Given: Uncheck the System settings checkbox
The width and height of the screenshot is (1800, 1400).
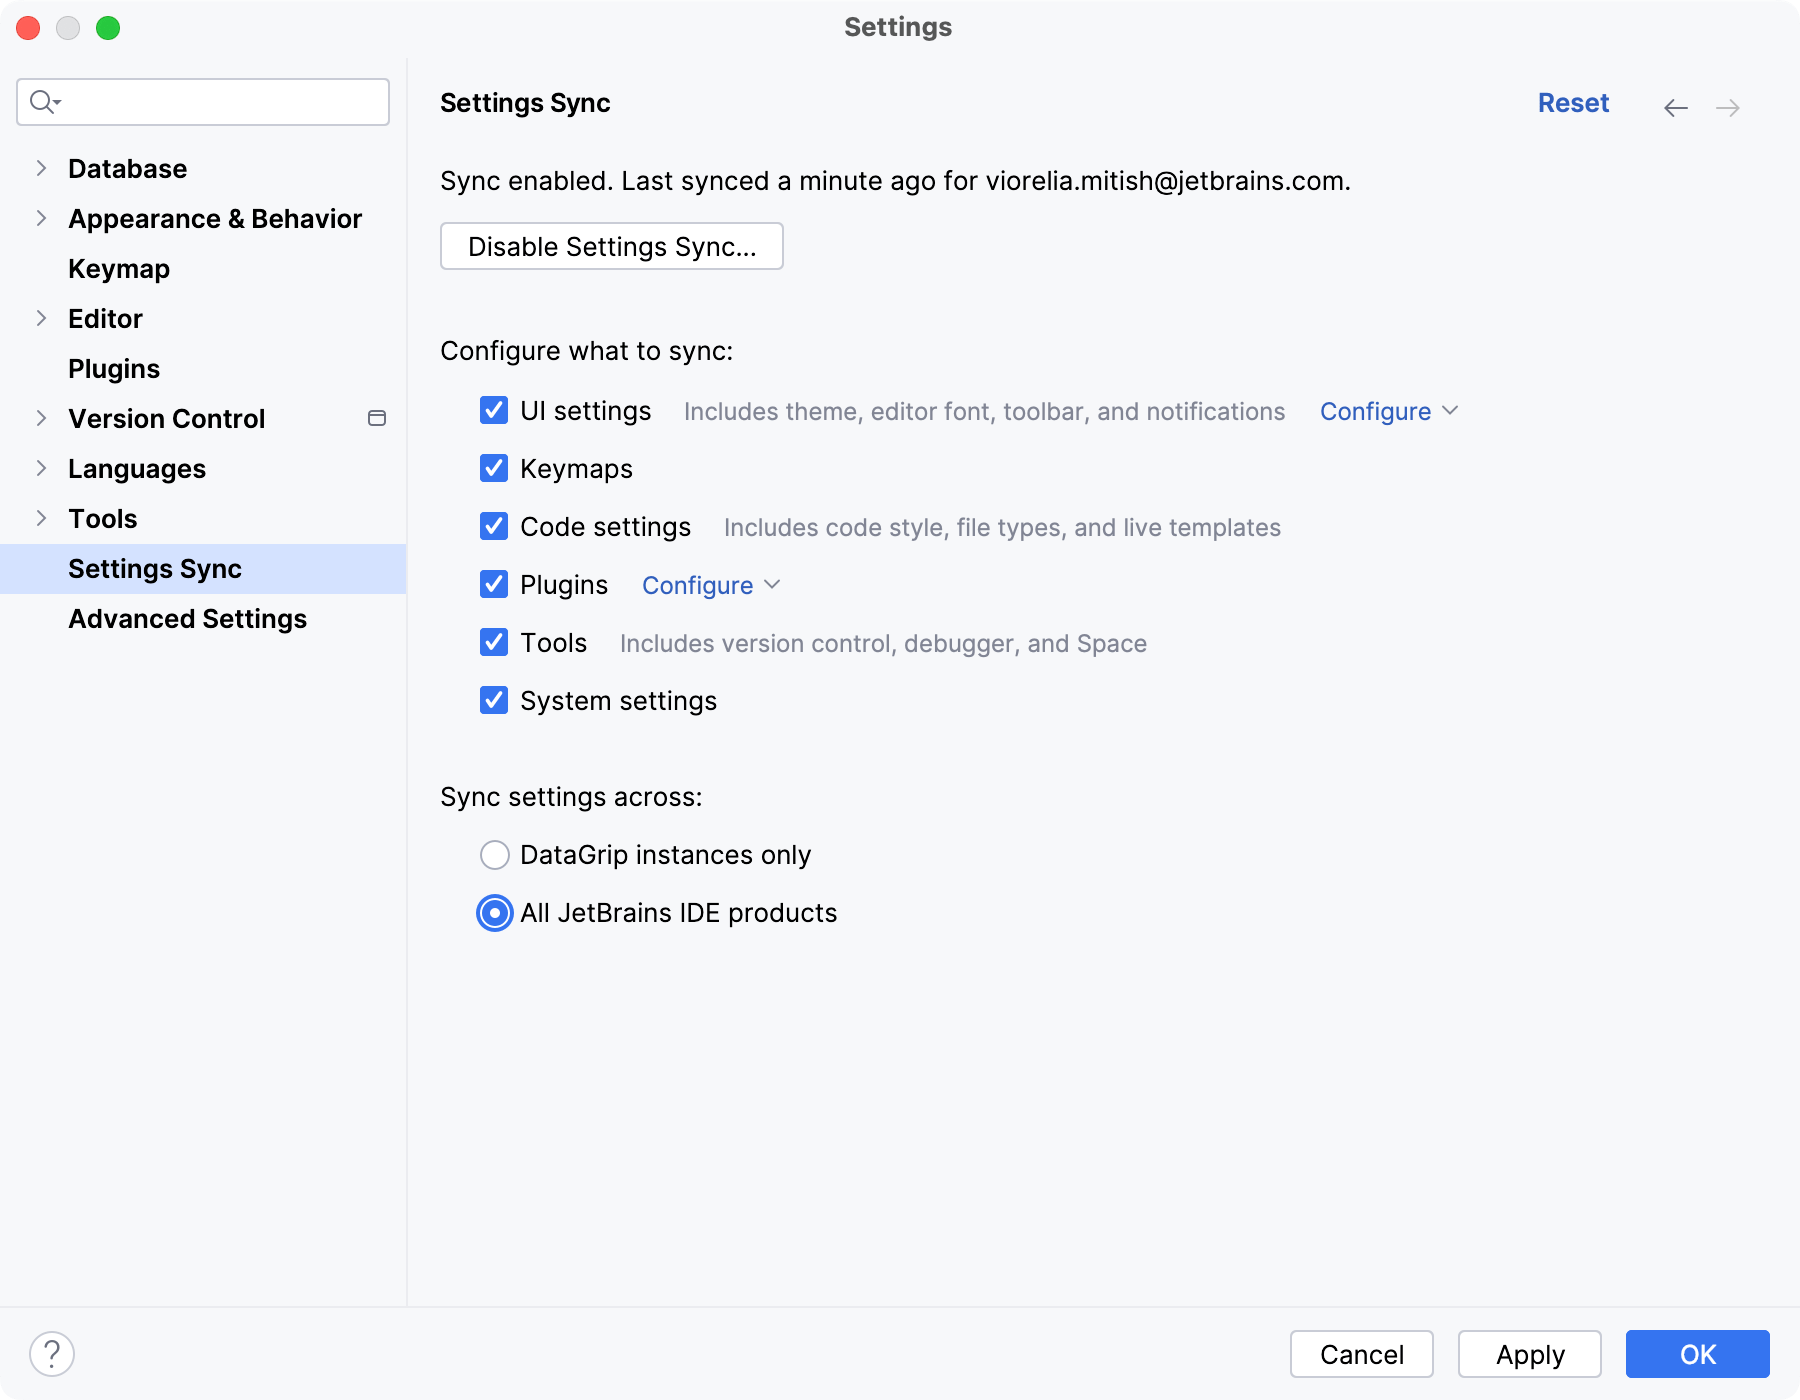Looking at the screenshot, I should [x=494, y=700].
